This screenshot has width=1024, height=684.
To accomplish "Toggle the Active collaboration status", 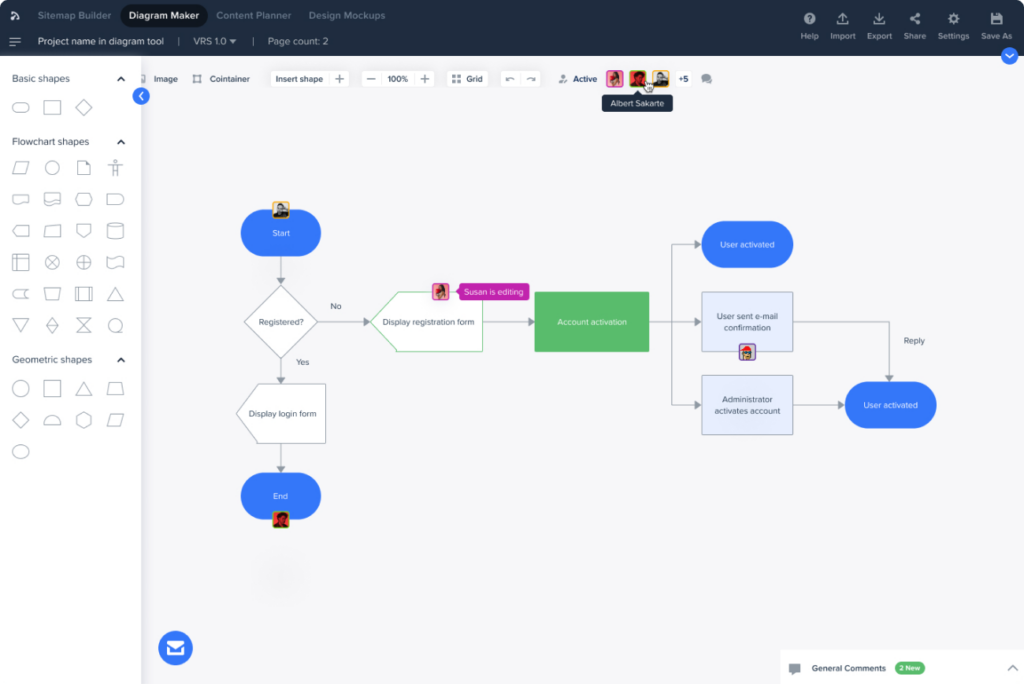I will 577,78.
